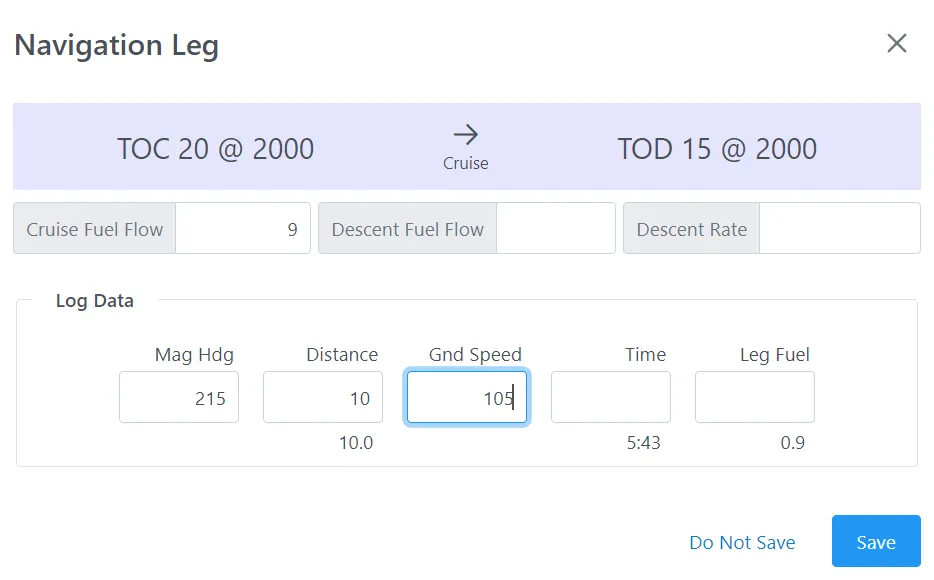Click the Do Not Save link
Image resolution: width=934 pixels, height=580 pixels.
coord(742,542)
